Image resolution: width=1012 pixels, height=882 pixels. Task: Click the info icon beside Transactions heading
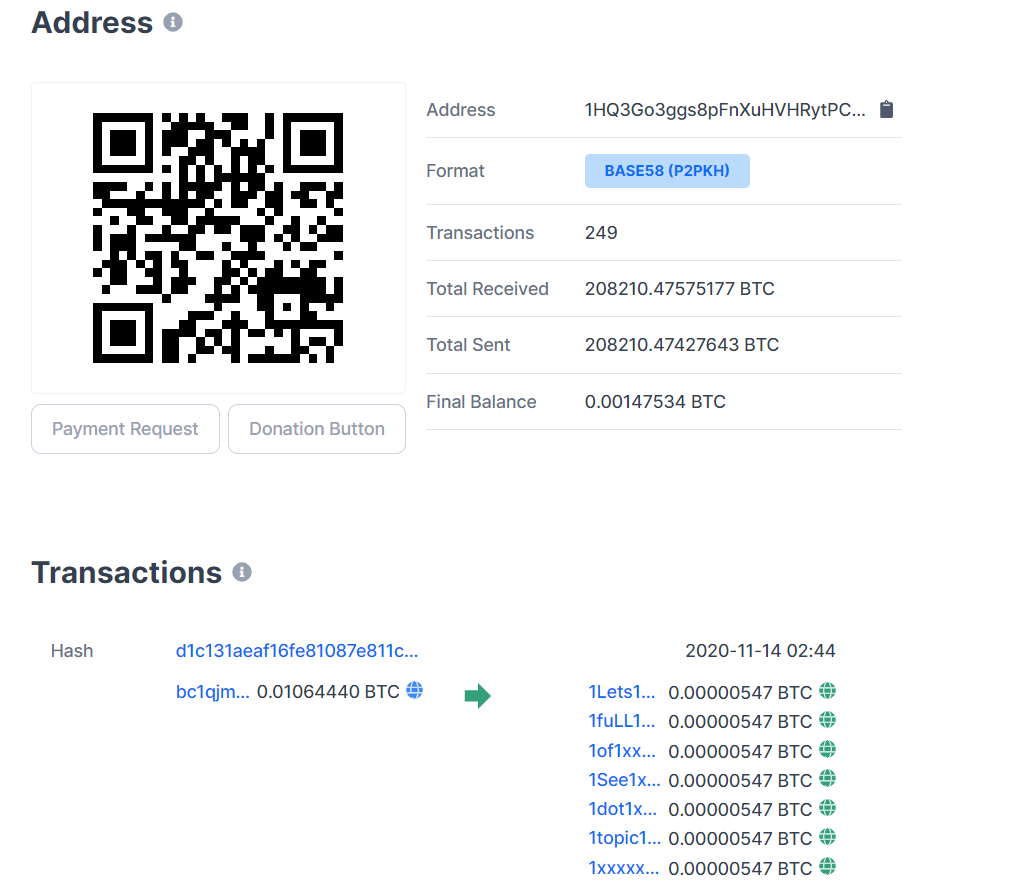click(x=242, y=572)
